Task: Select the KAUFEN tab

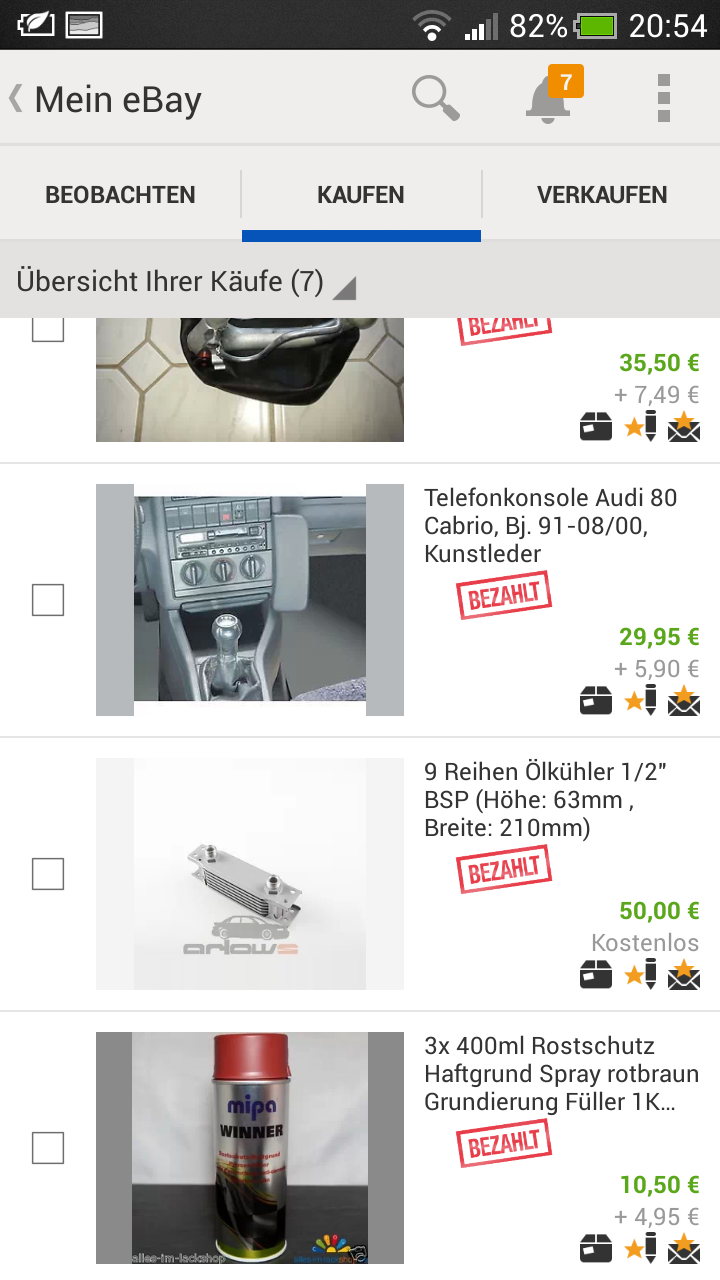Action: [361, 195]
